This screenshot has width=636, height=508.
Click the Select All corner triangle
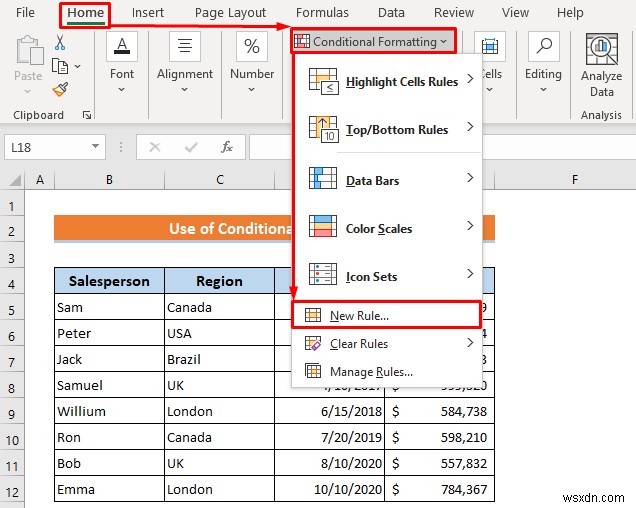click(x=15, y=179)
